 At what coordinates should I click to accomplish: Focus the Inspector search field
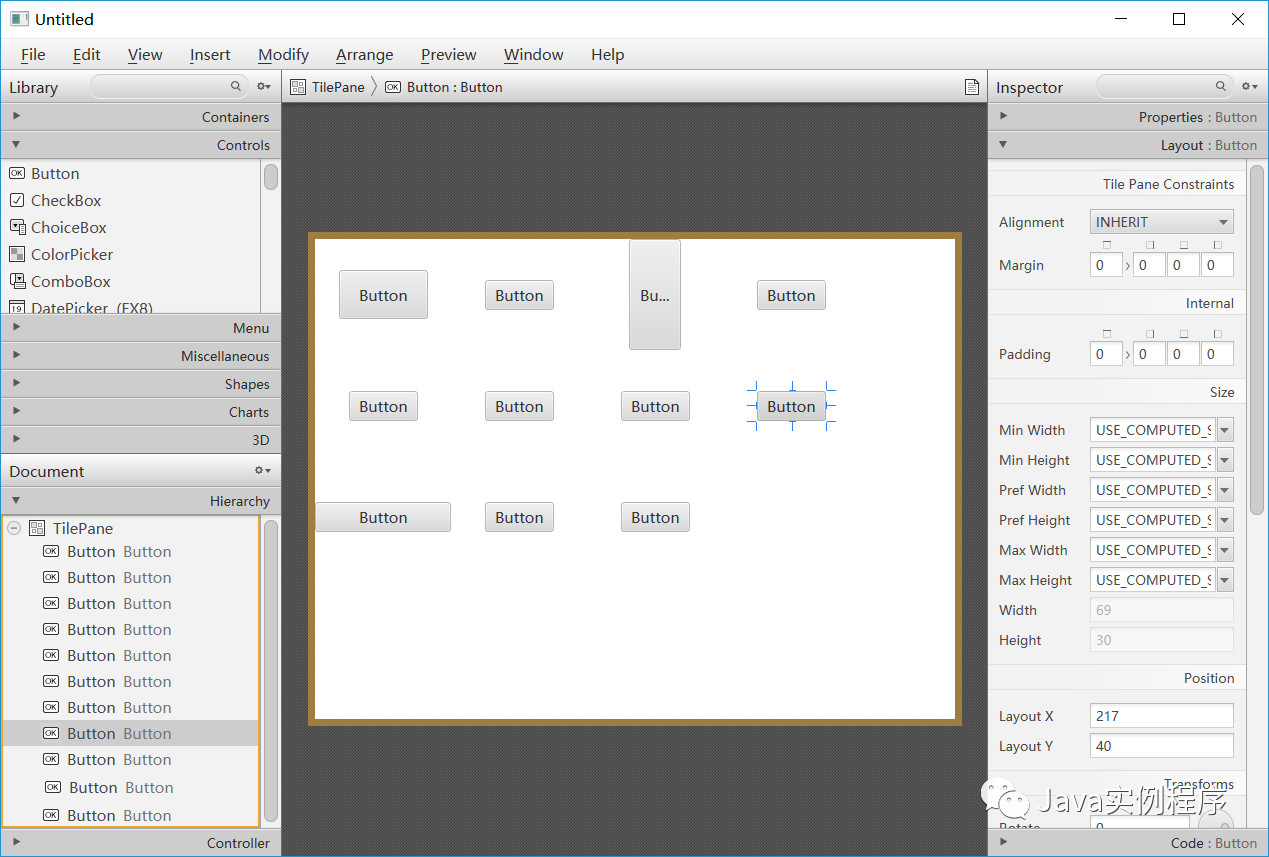pos(1164,87)
